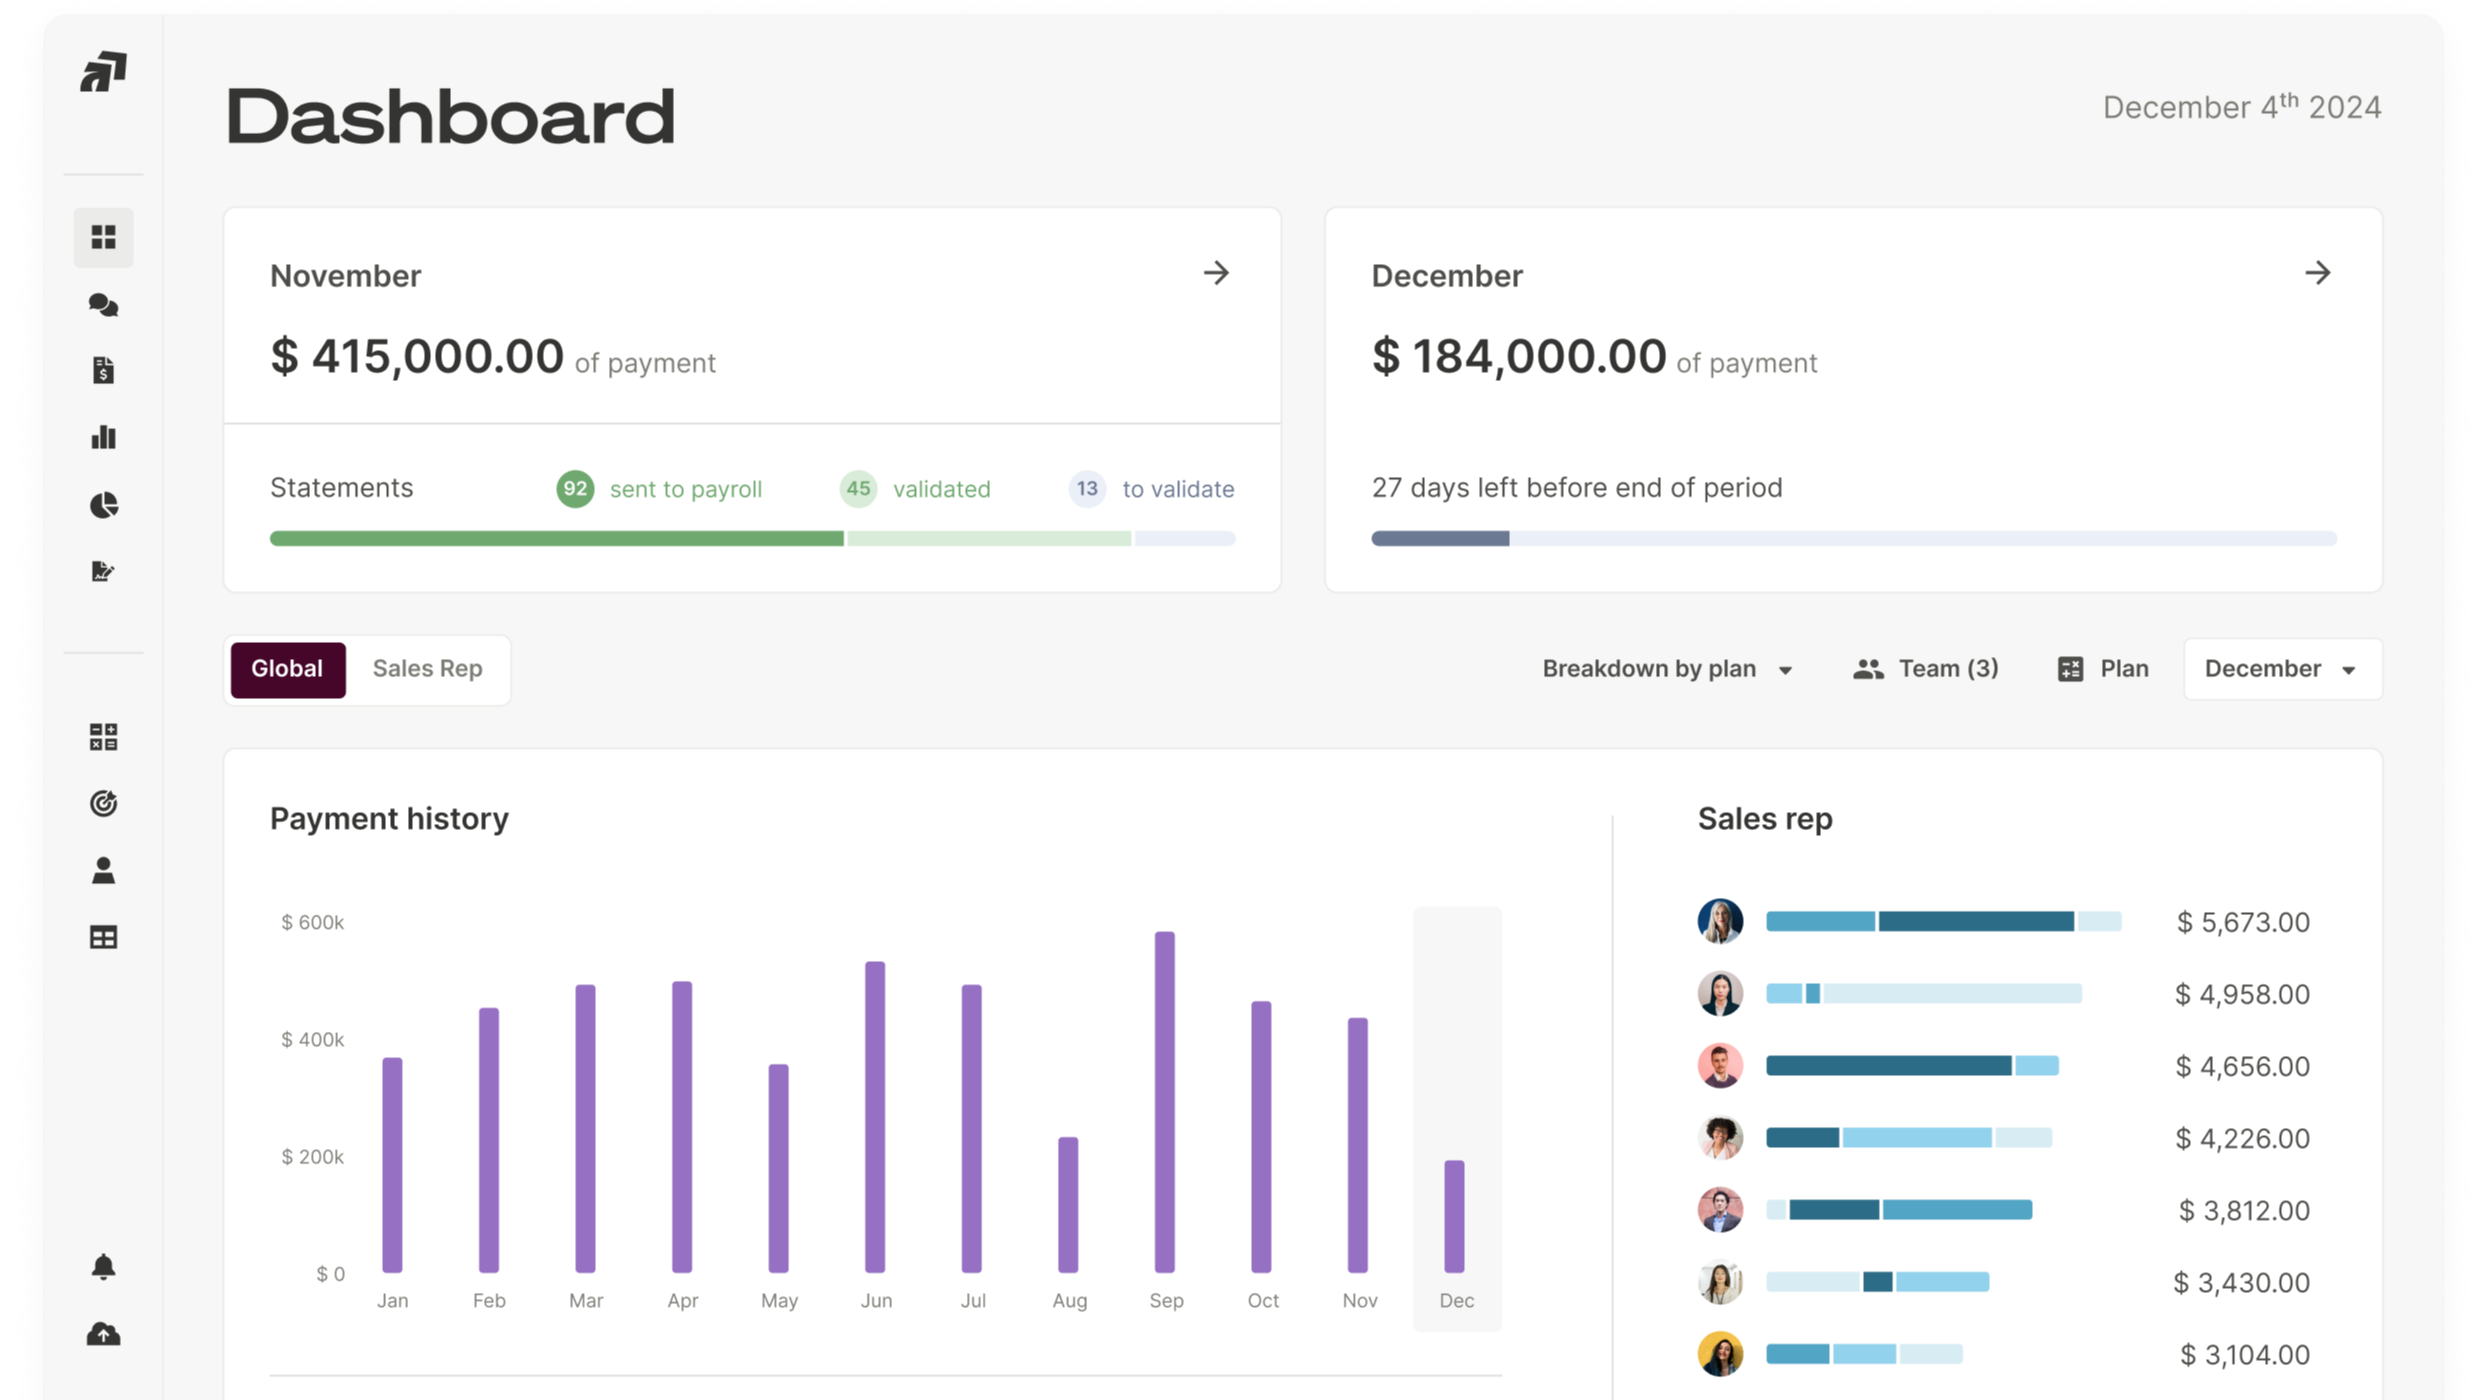Select the user profile sidebar icon
2489x1400 pixels.
[103, 871]
